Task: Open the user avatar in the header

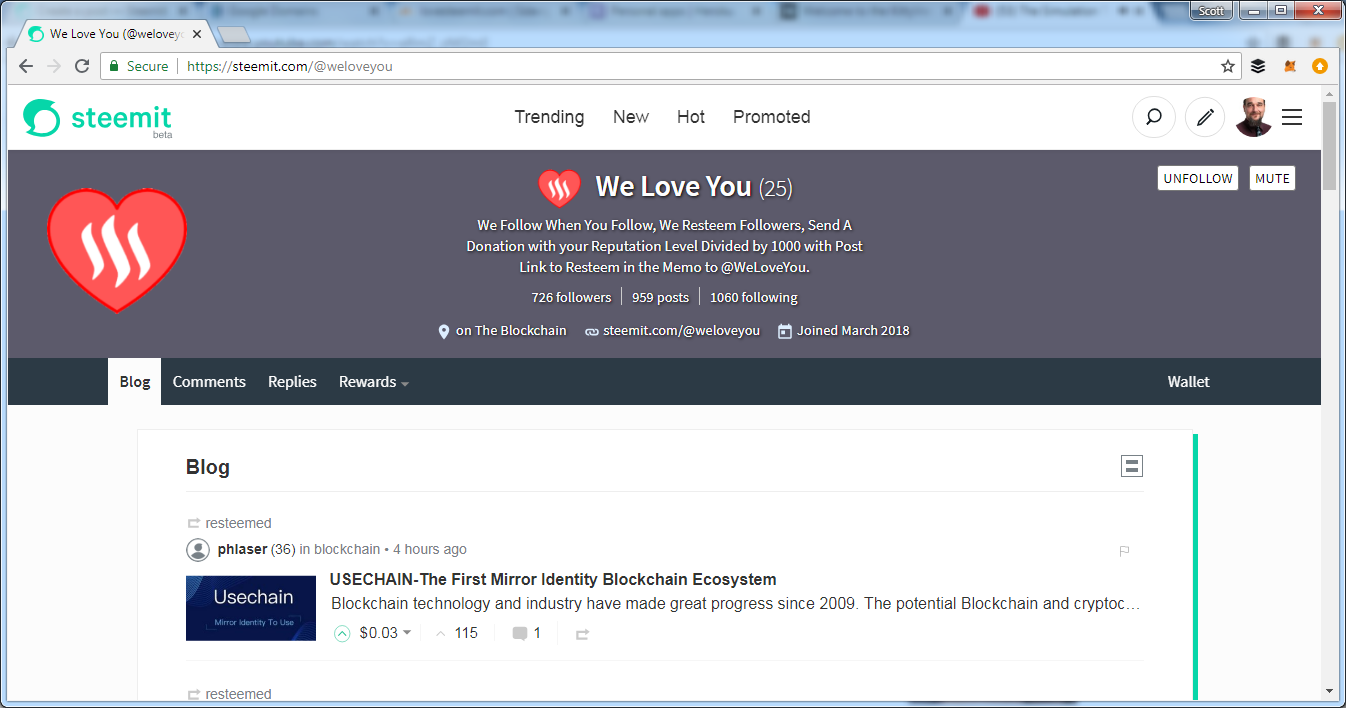Action: tap(1253, 117)
